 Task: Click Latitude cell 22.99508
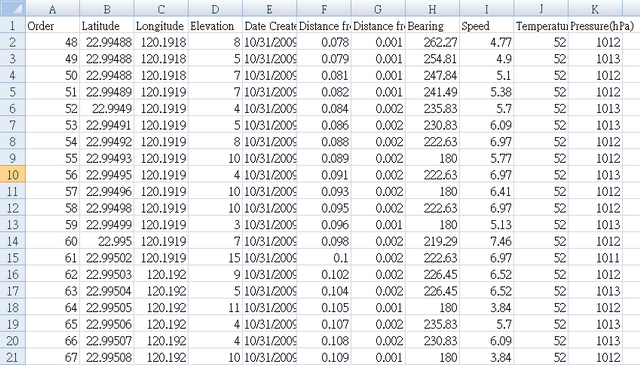point(107,357)
